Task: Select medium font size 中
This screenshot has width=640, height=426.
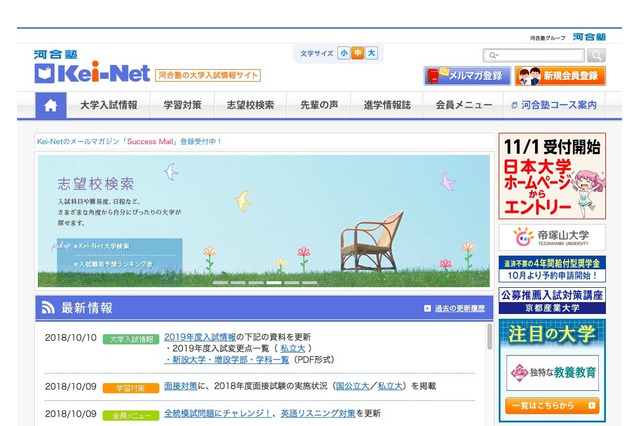Action: tap(358, 53)
